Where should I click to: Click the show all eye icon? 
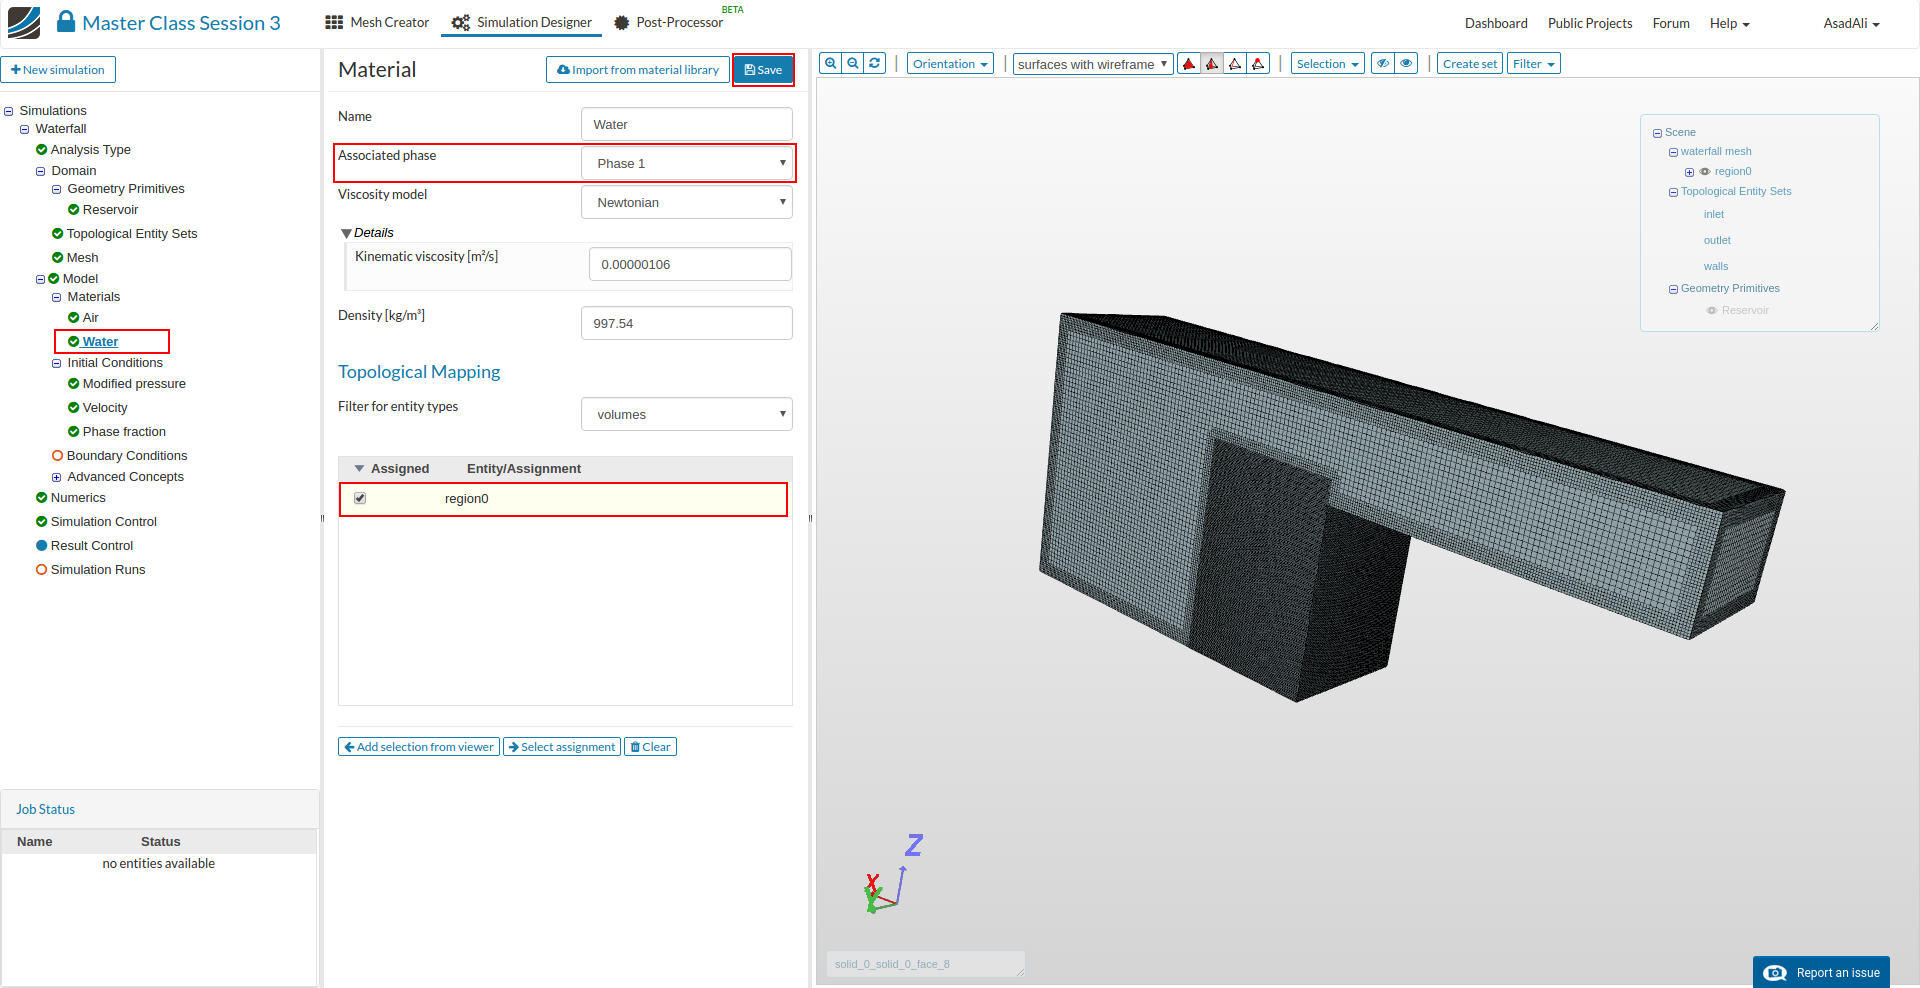click(x=1406, y=63)
